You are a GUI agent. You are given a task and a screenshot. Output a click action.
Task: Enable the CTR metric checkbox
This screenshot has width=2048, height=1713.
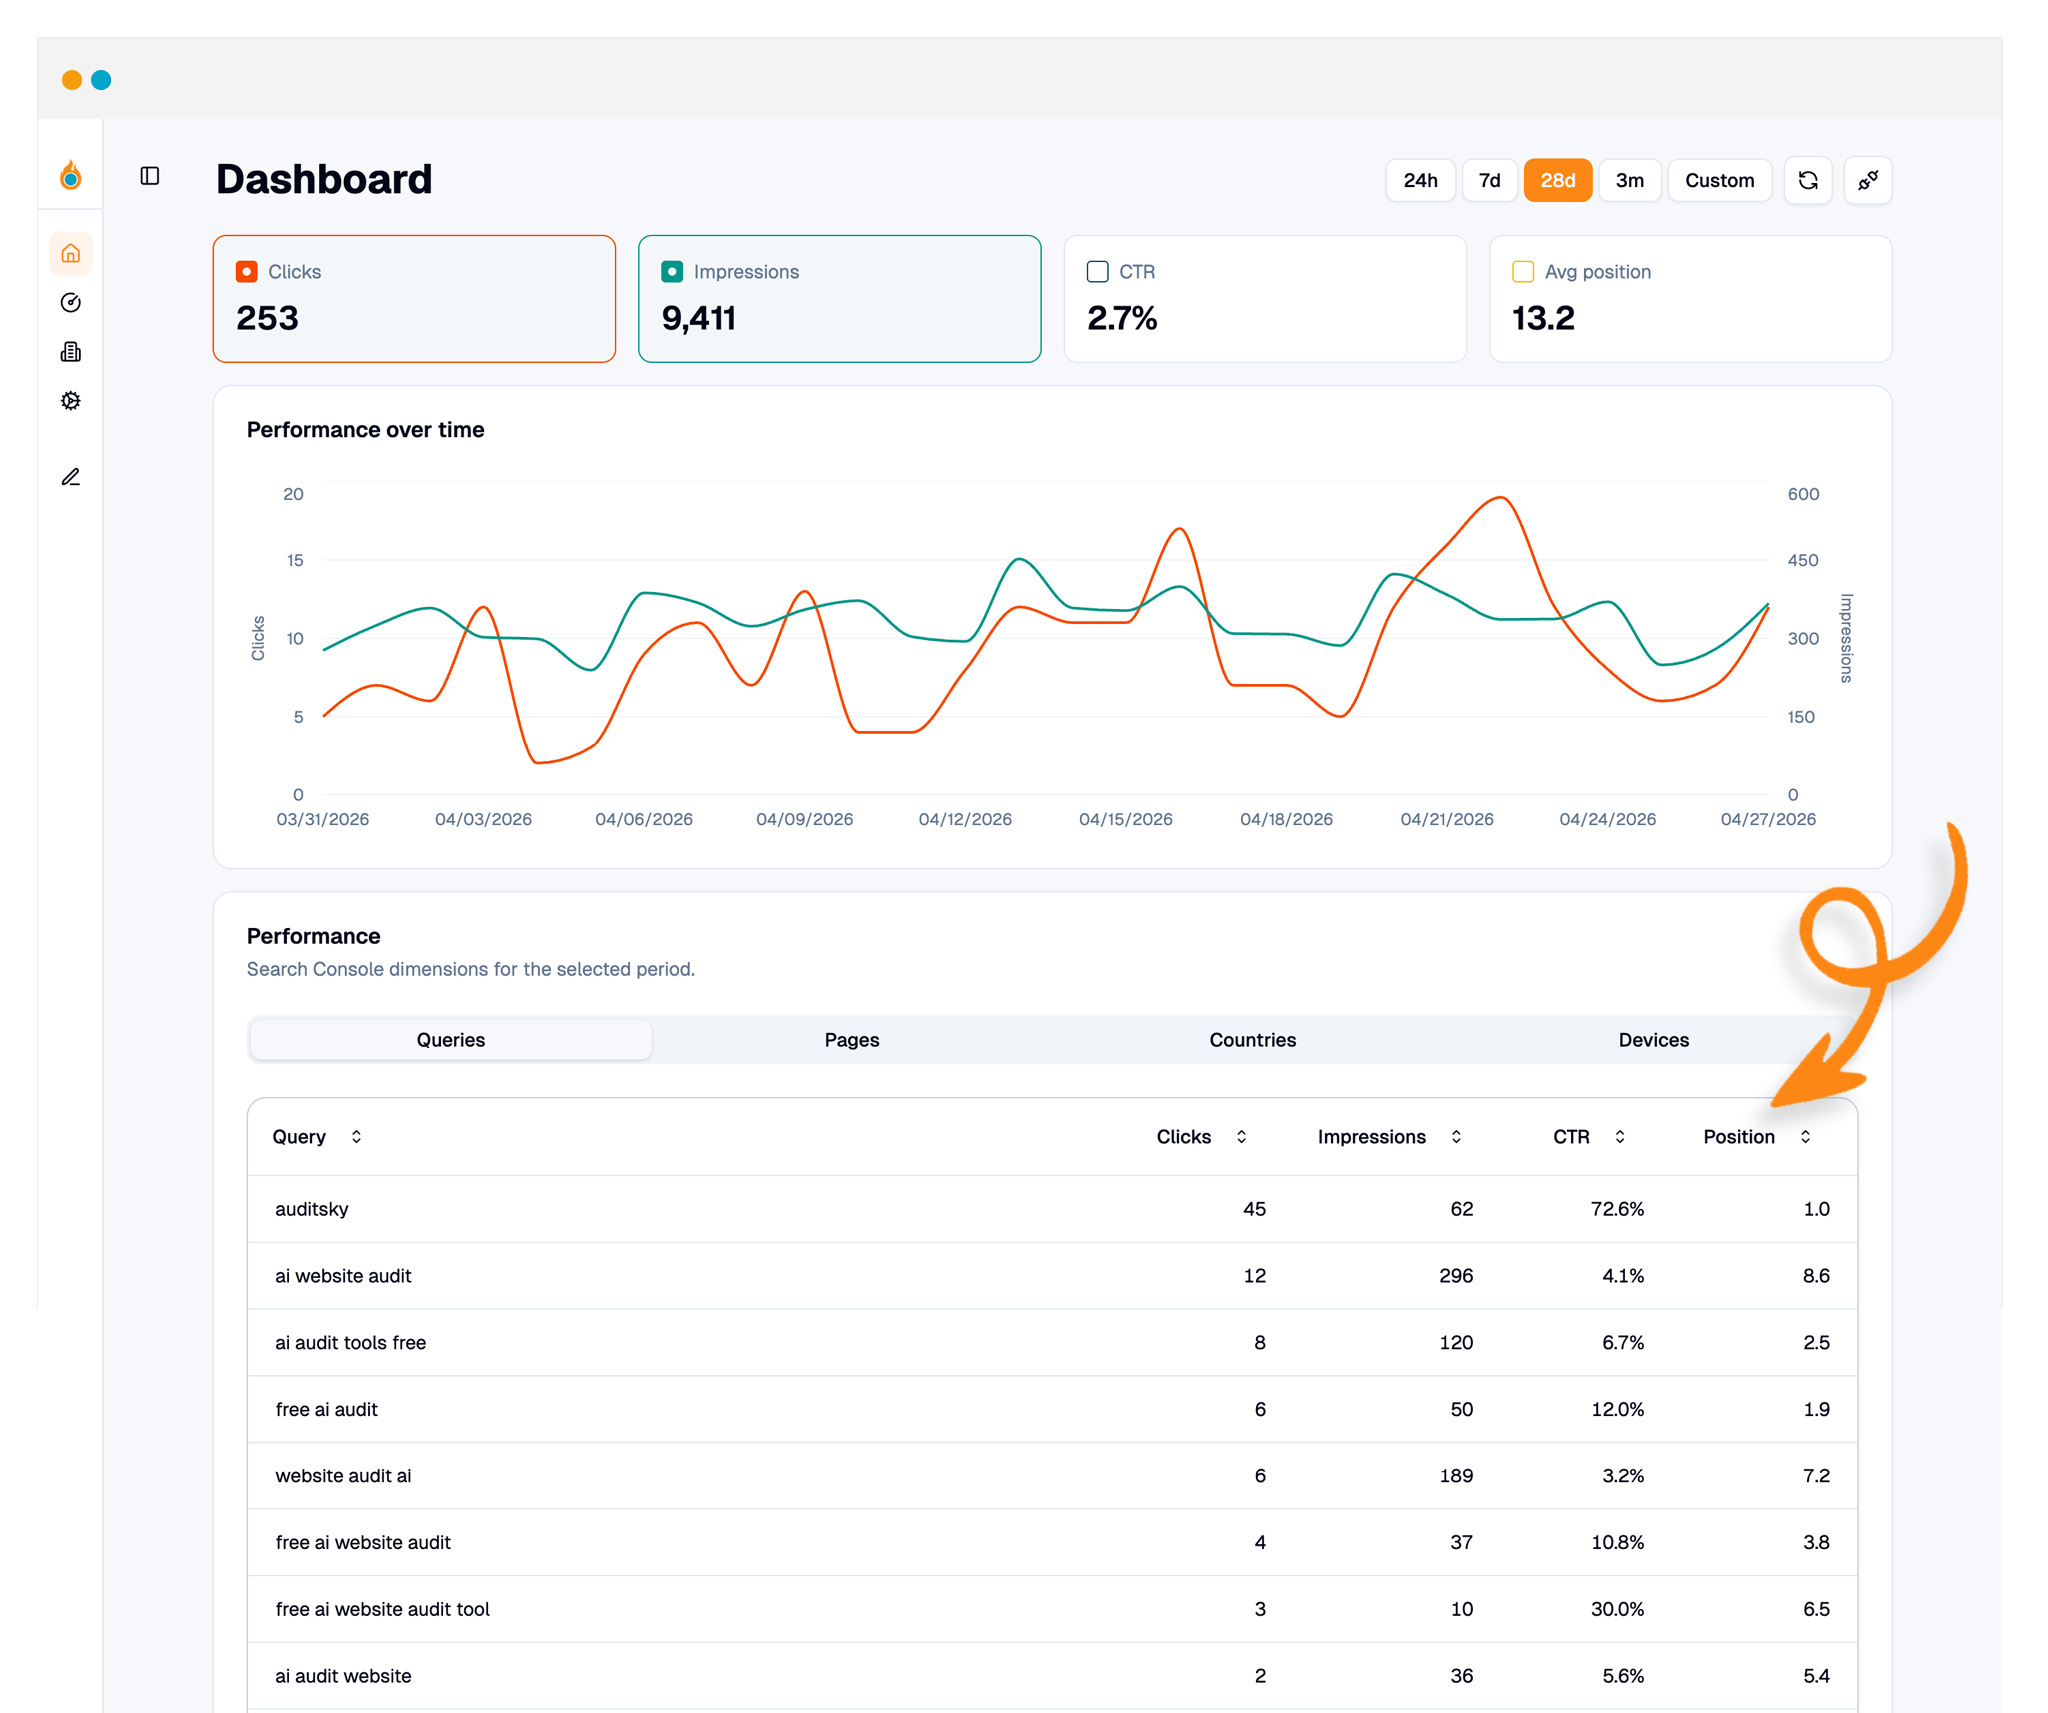[x=1097, y=271]
